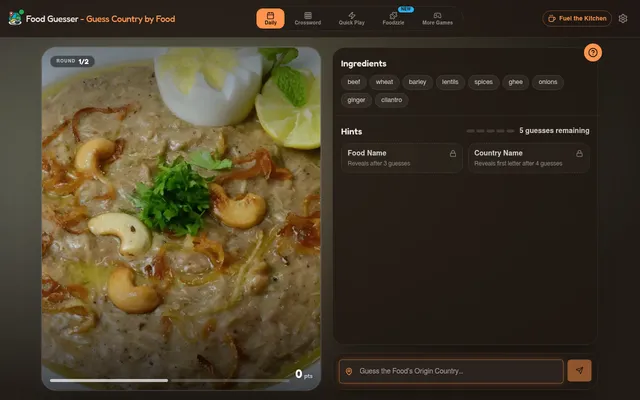Click the lightning icon in Quick Play

pos(351,16)
